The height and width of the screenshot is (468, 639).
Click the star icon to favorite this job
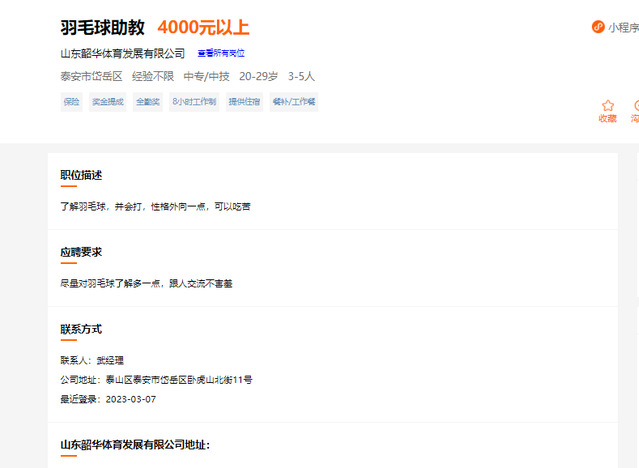point(607,105)
